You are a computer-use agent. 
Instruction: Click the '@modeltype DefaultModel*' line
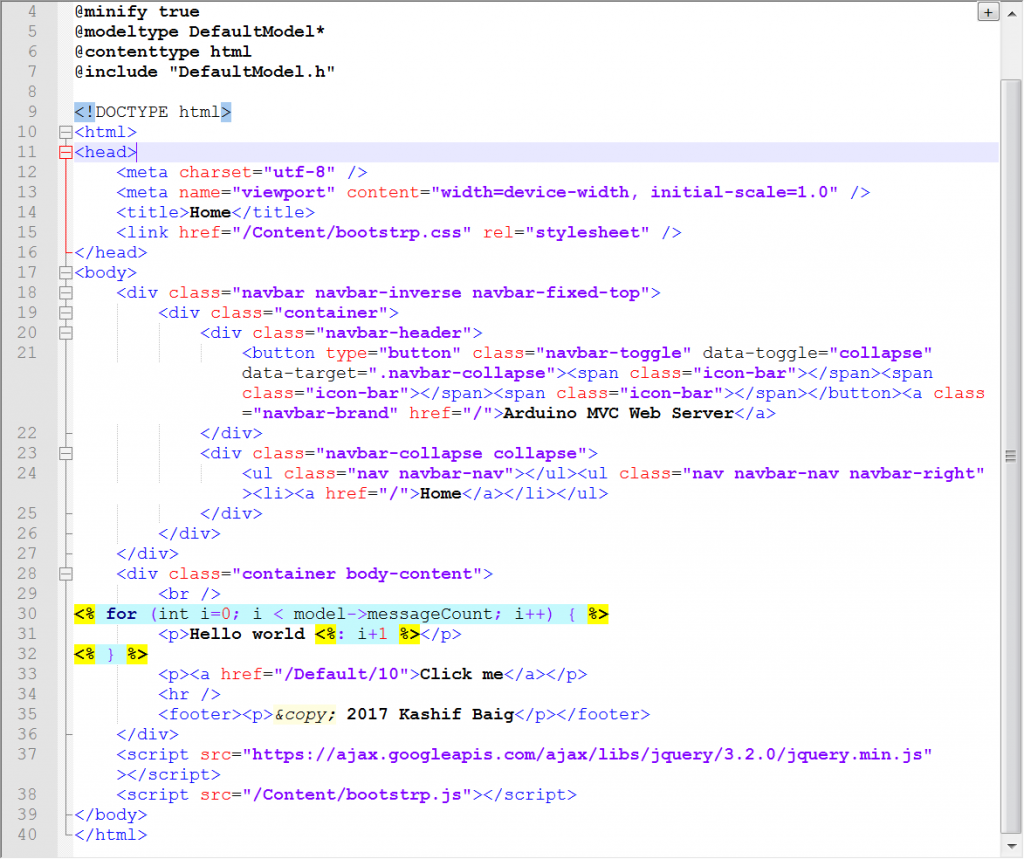coord(200,32)
